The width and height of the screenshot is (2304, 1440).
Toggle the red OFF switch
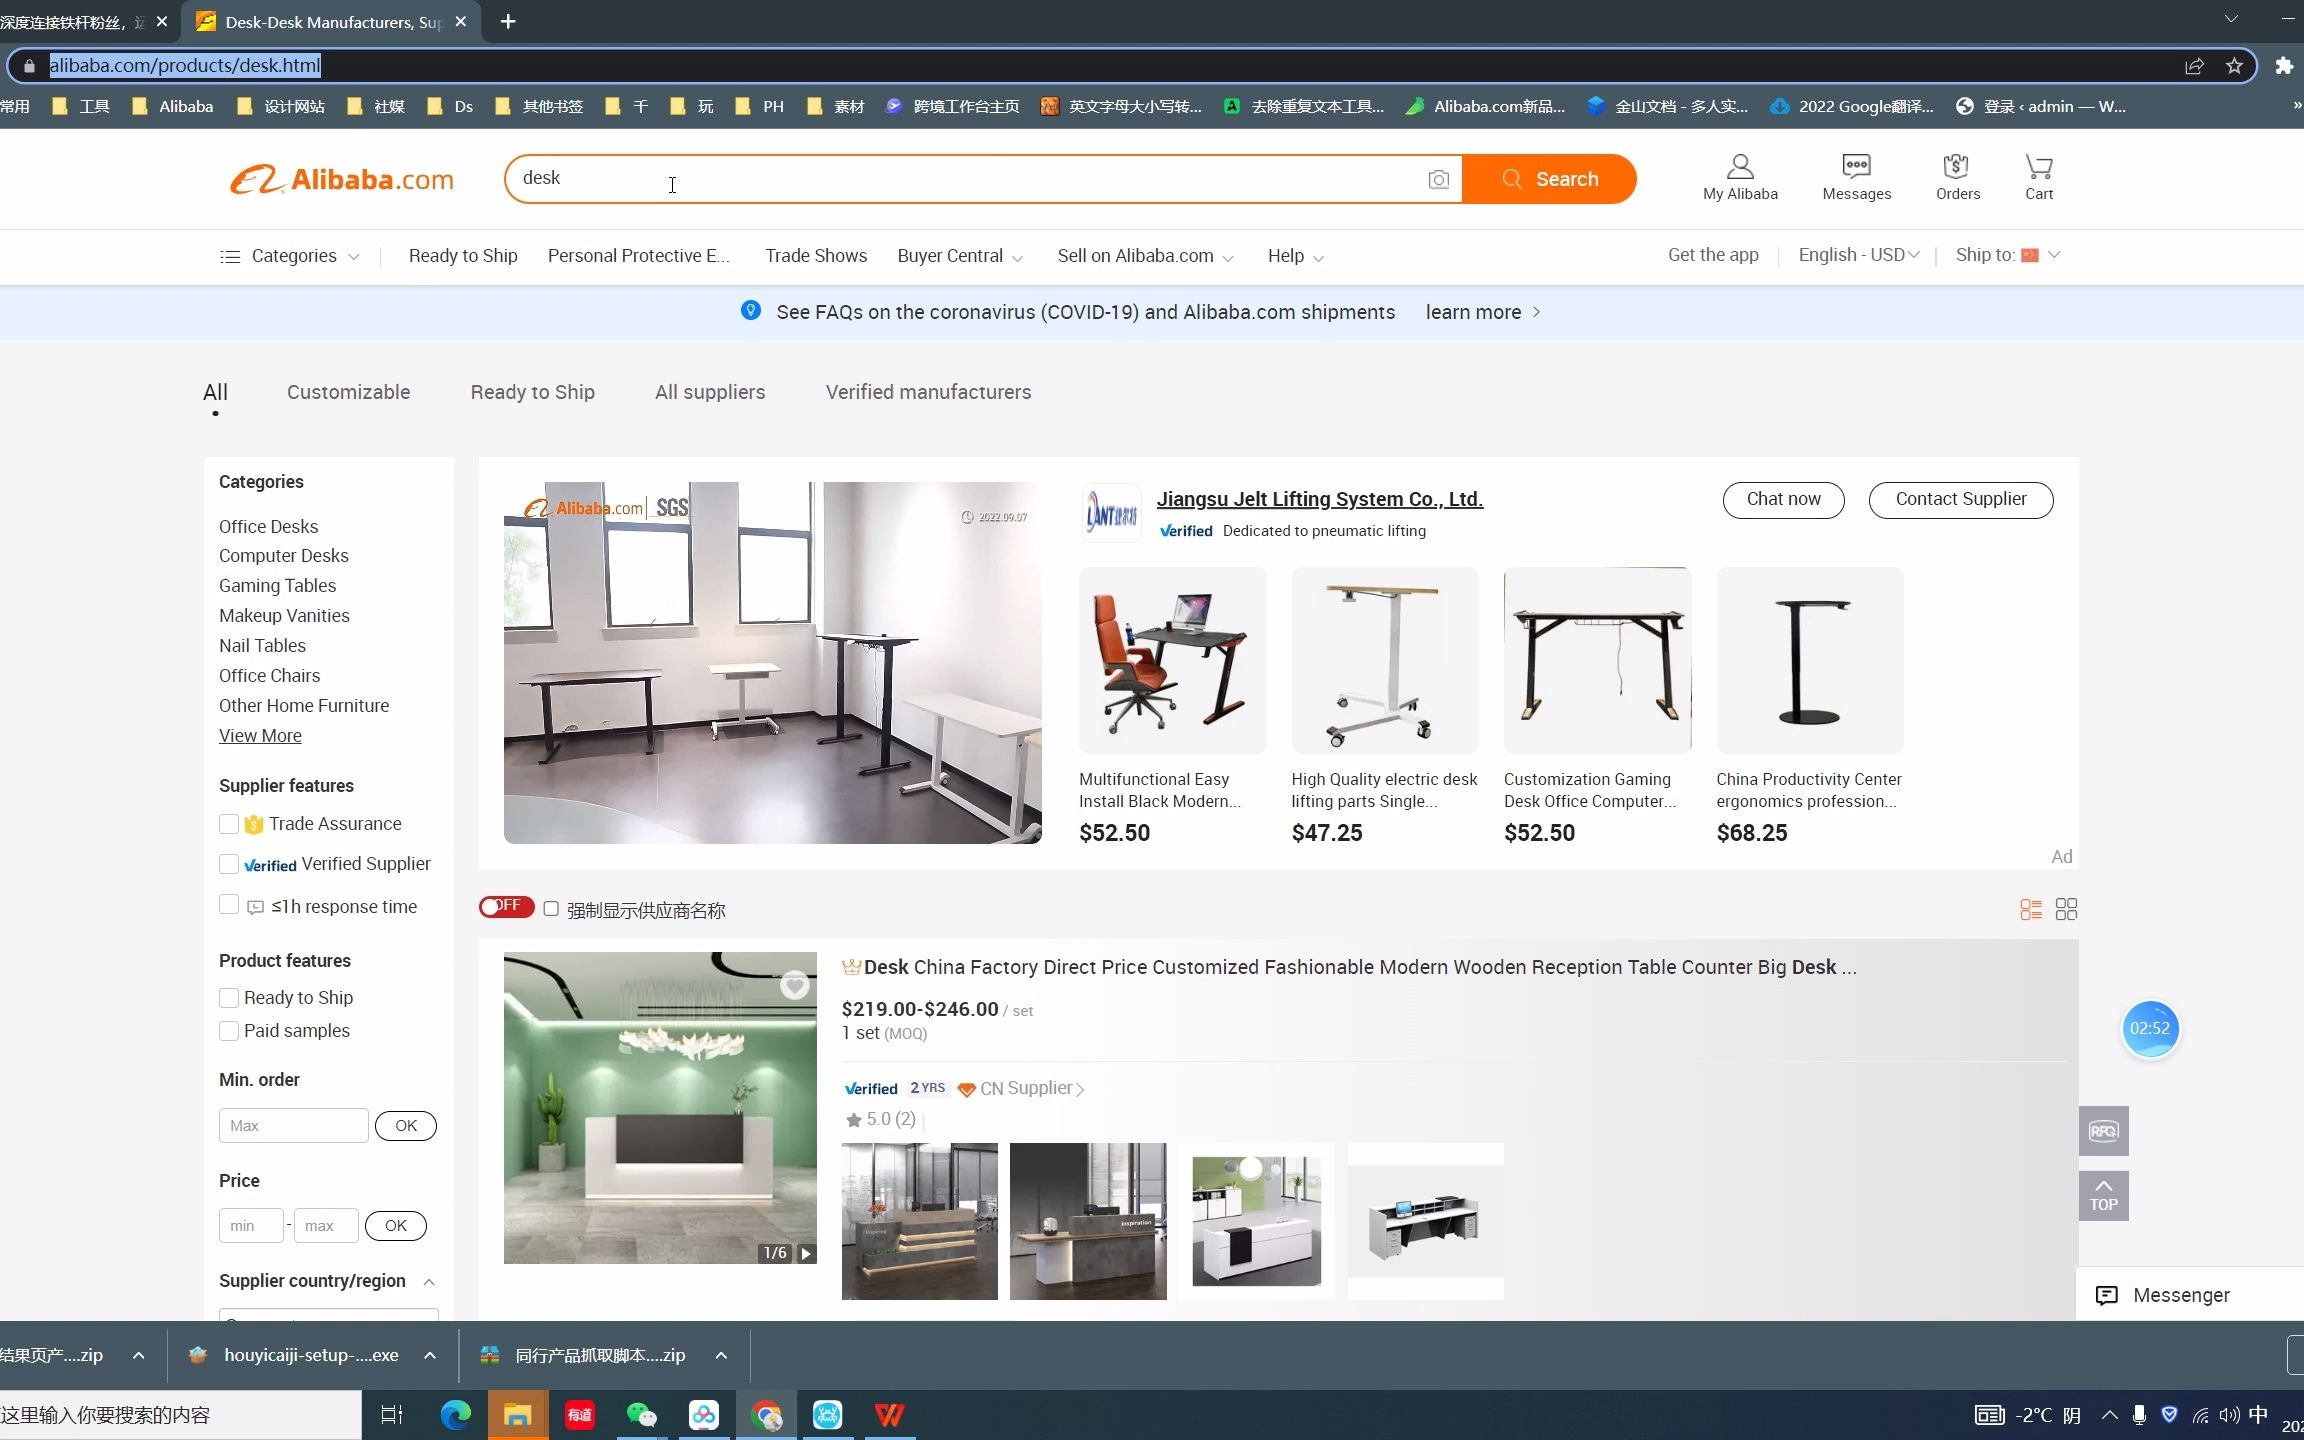[x=506, y=906]
